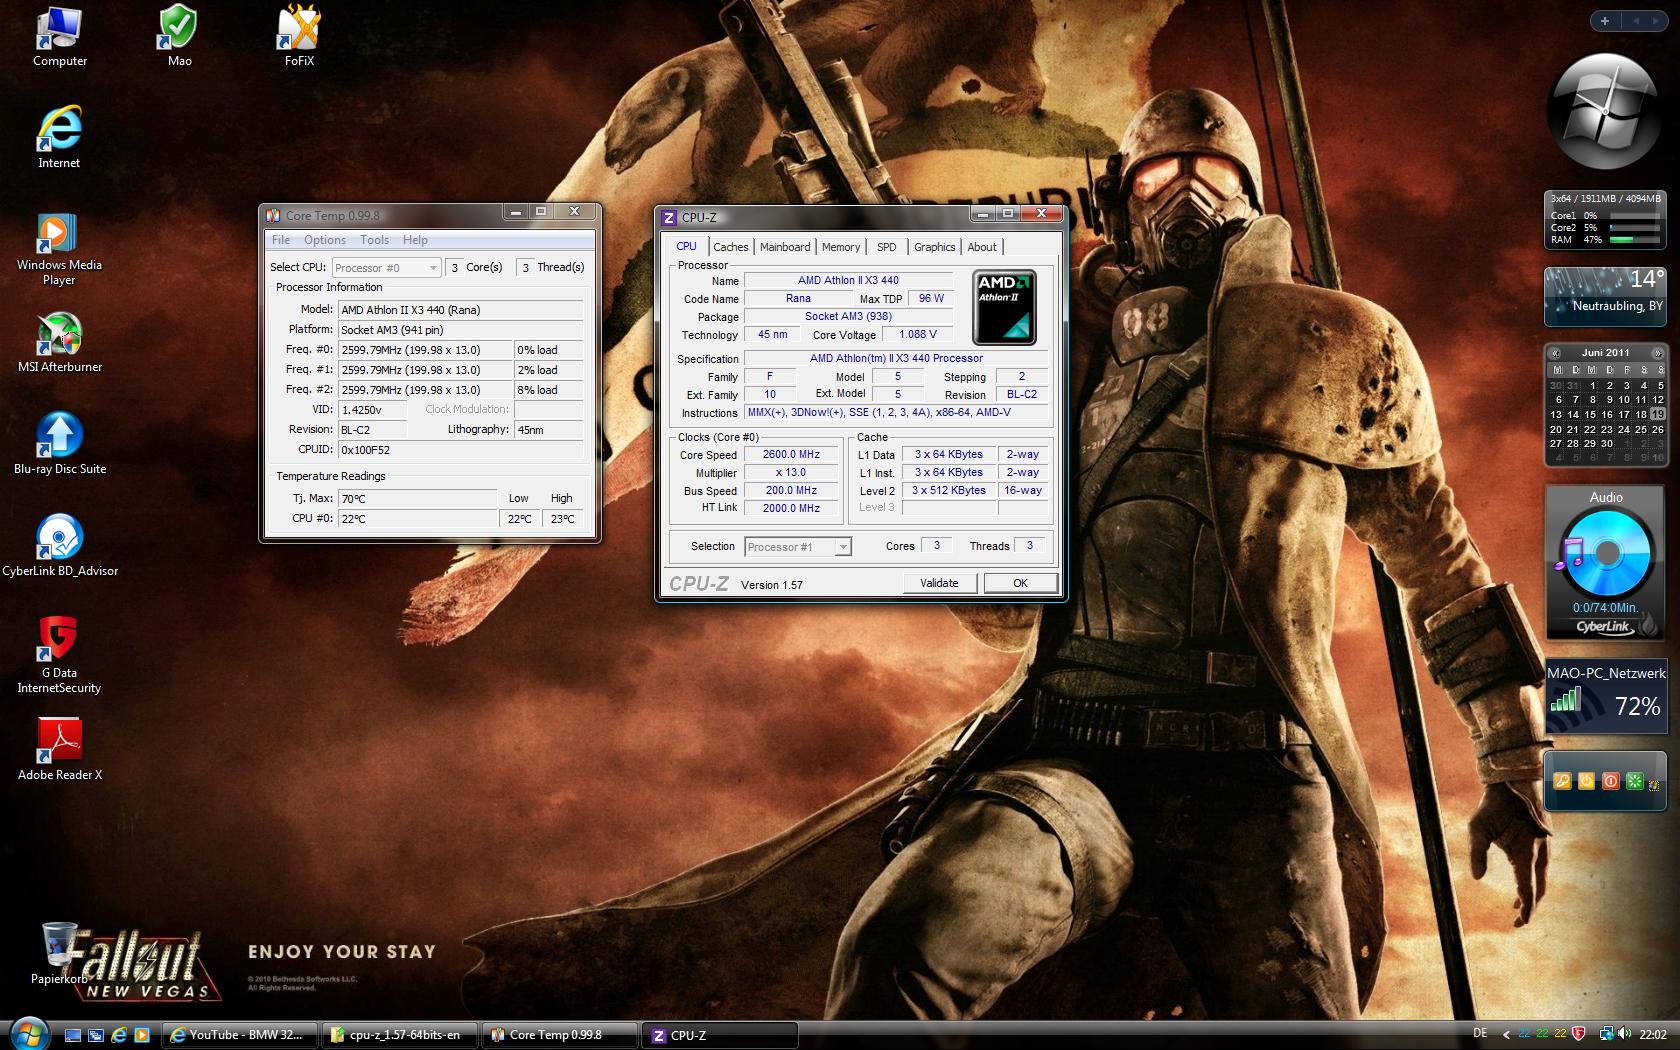Click Show Desktop in Quick Launch
Screen dimensions: 1680x1050
[x=74, y=1035]
